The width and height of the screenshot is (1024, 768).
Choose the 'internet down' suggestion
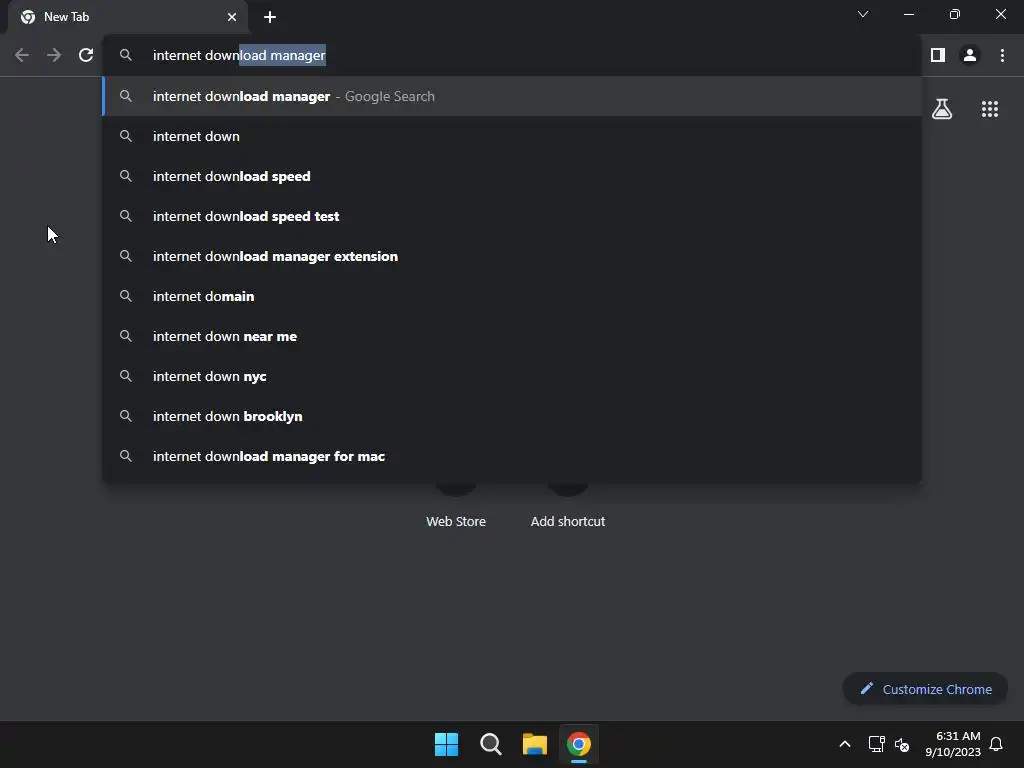pos(512,136)
